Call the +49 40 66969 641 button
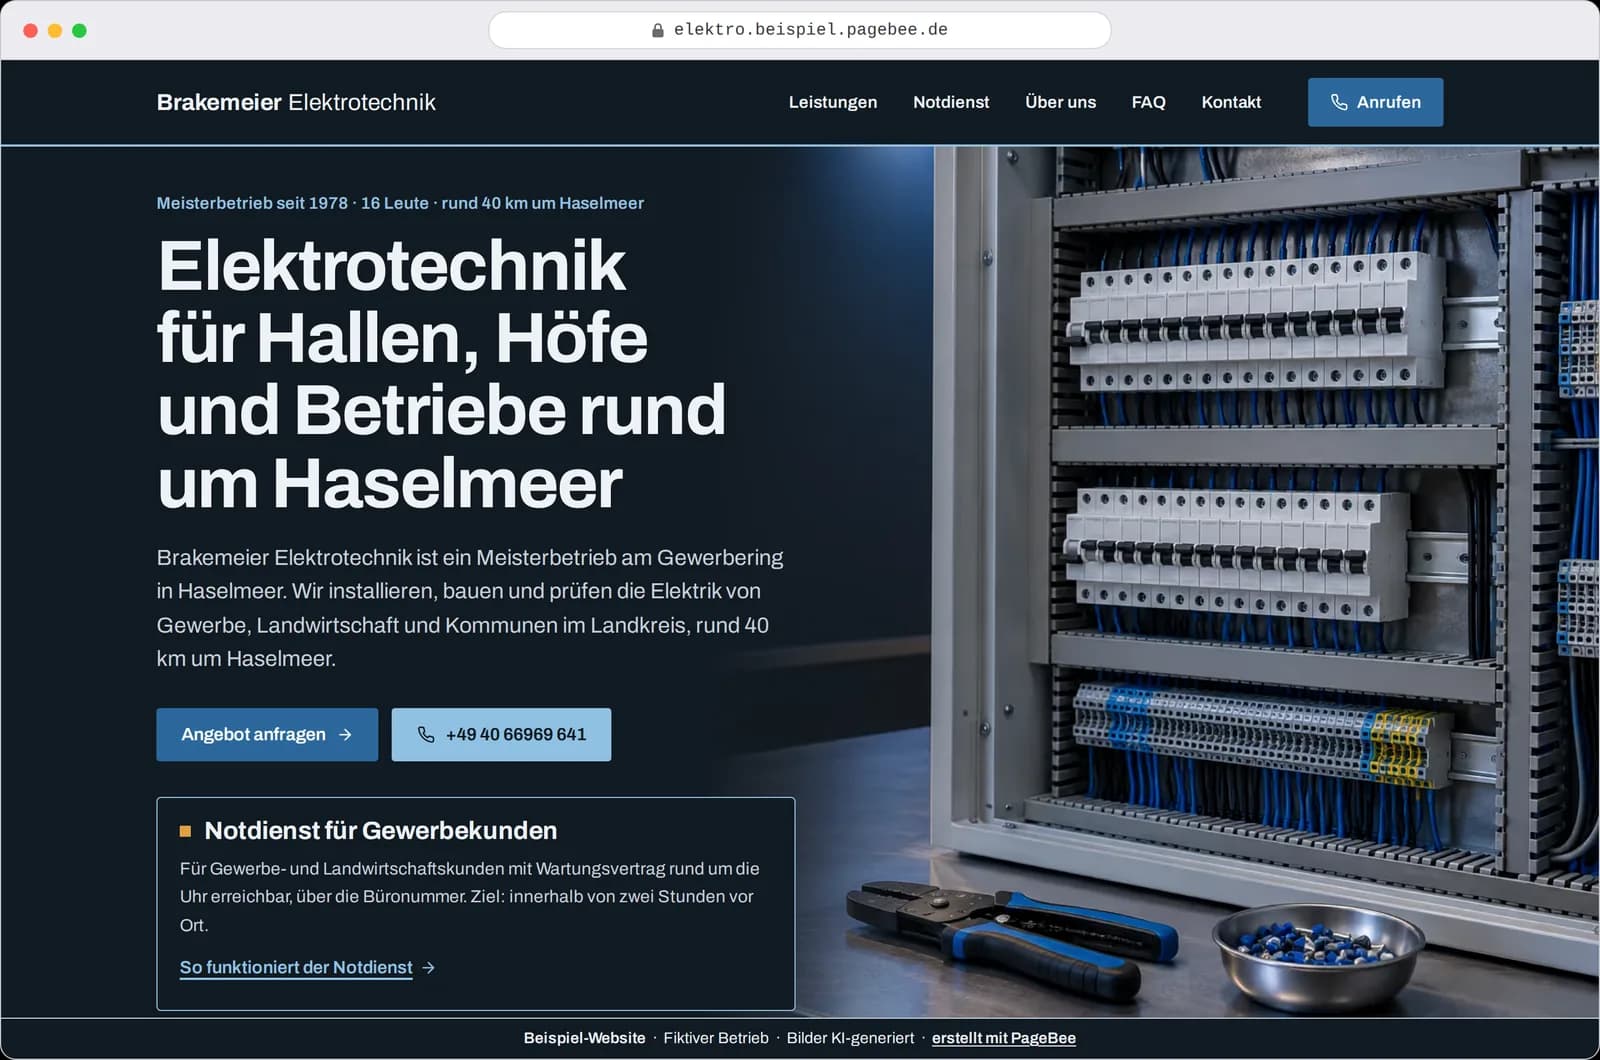This screenshot has height=1060, width=1600. (x=501, y=734)
